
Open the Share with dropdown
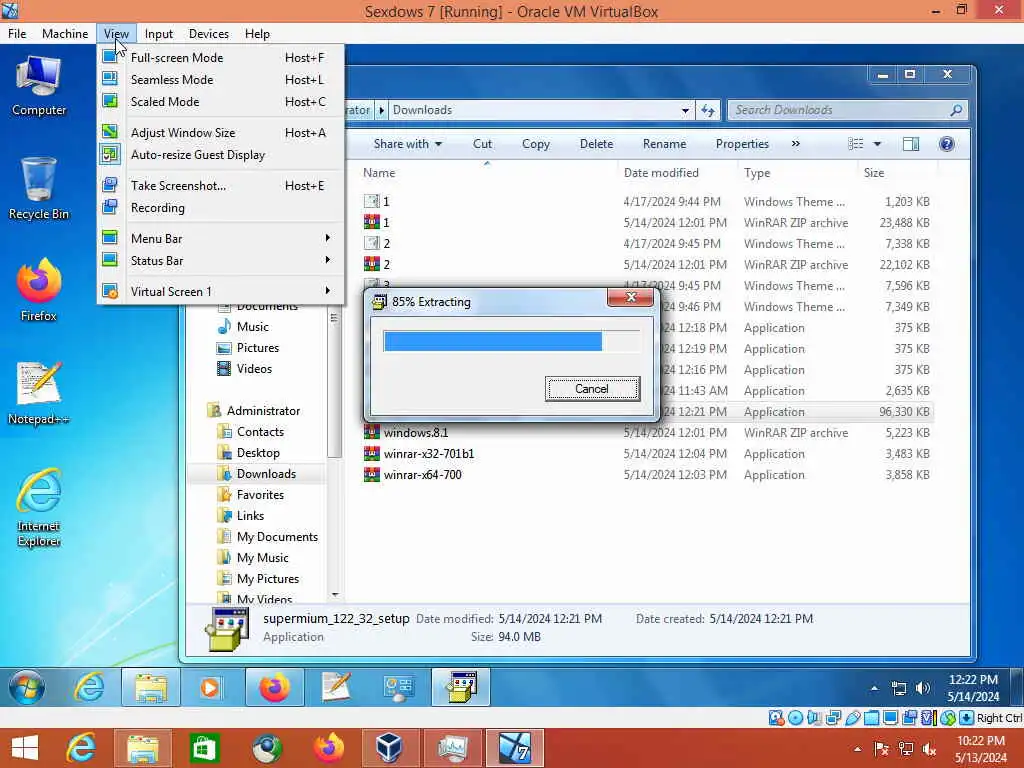[408, 144]
